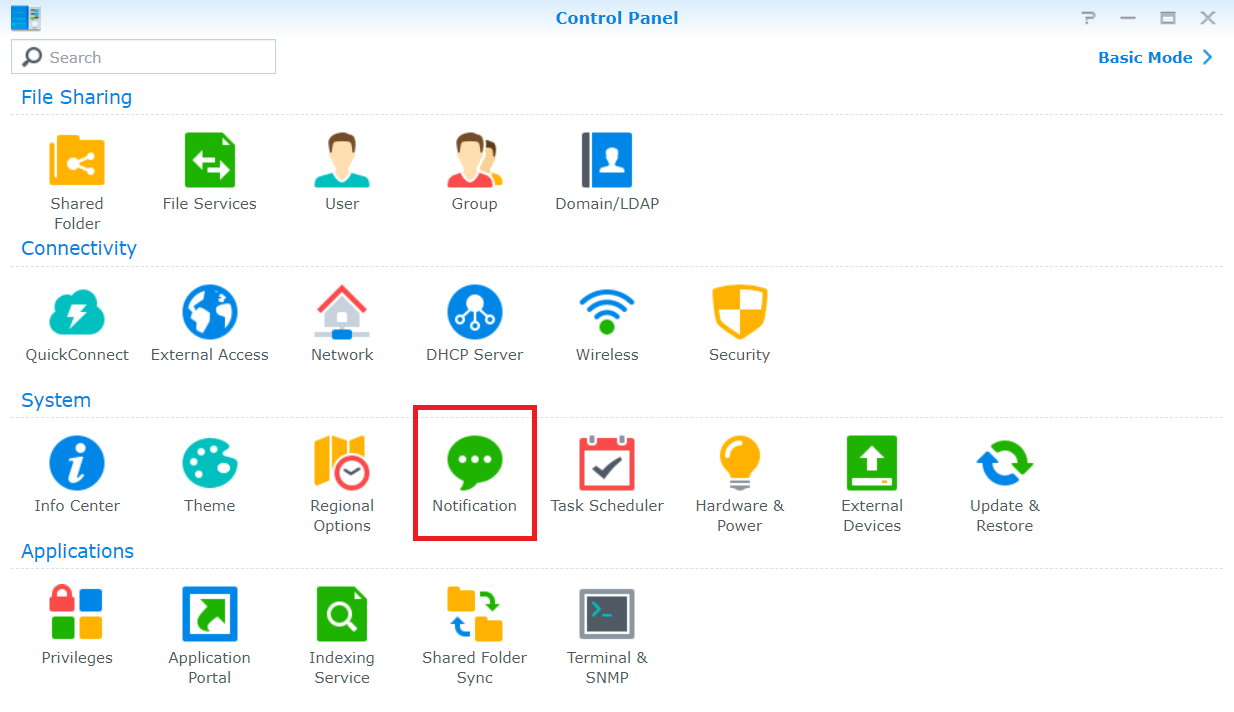Viewport: 1234px width, 712px height.
Task: Open the Notification settings icon
Action: tap(475, 463)
